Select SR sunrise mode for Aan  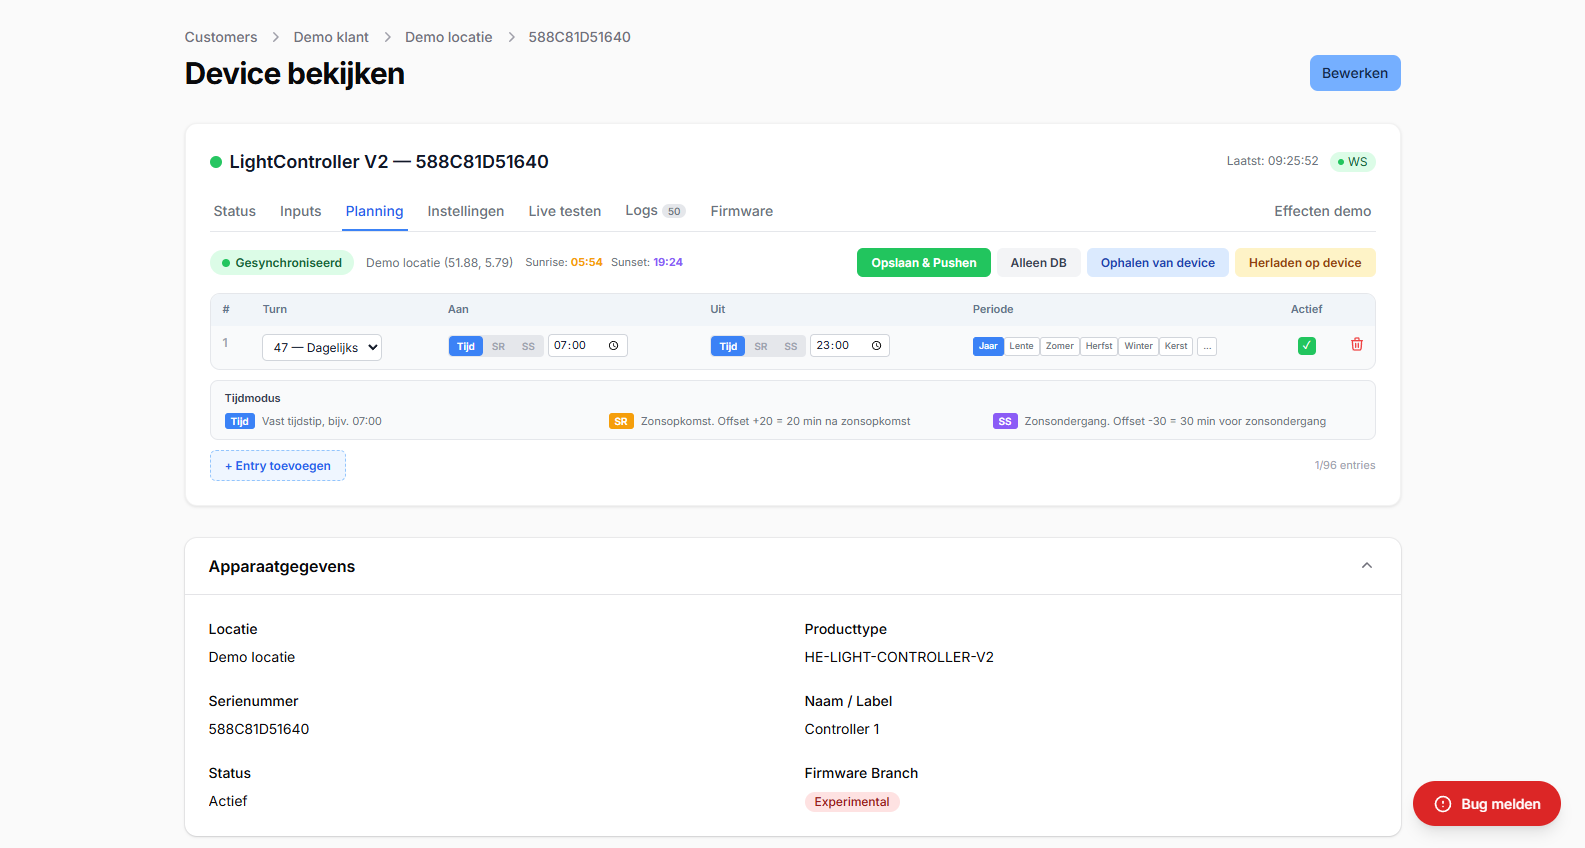click(498, 347)
